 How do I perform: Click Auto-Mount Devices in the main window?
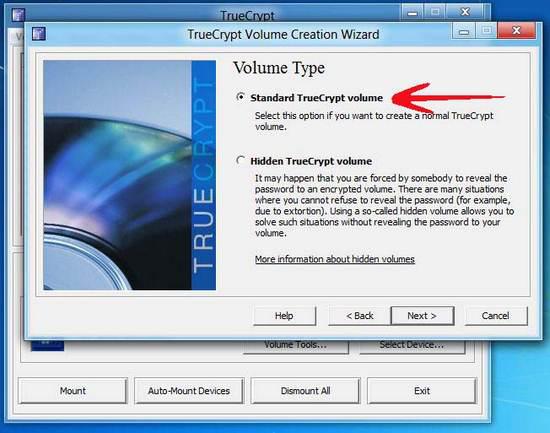tap(189, 391)
